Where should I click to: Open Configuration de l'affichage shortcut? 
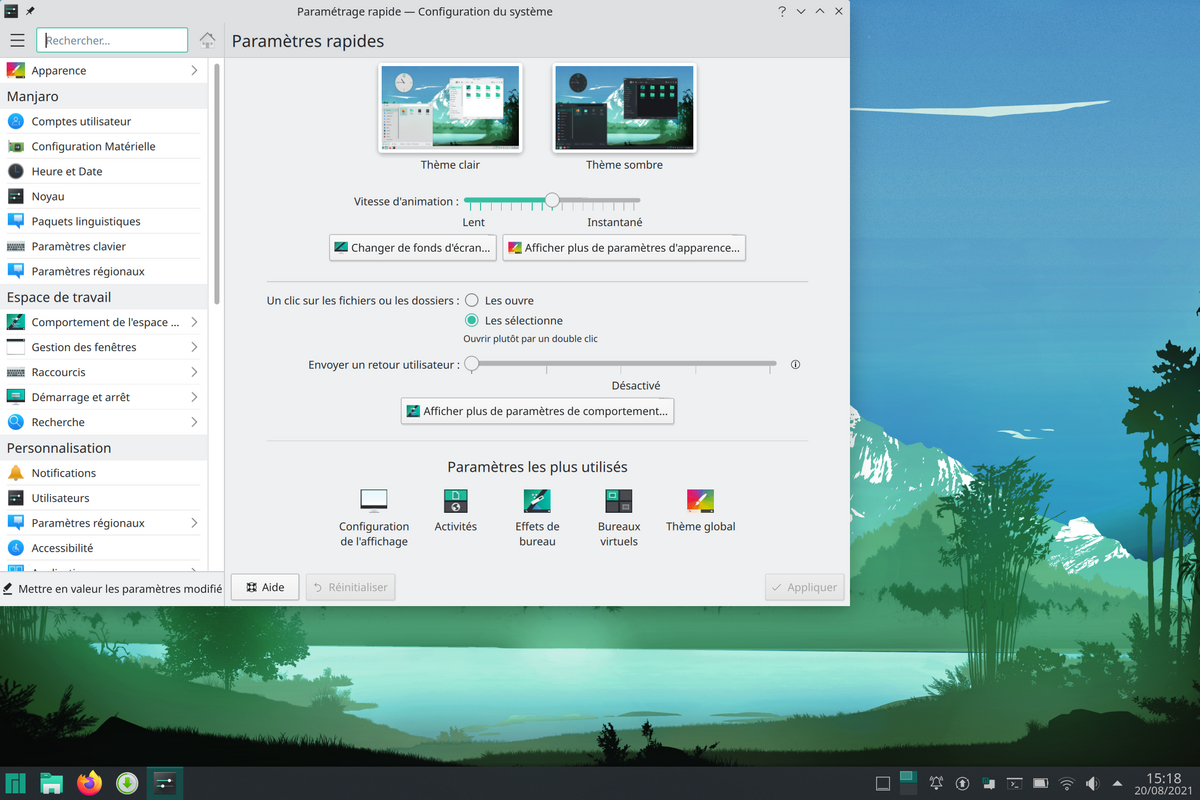(x=374, y=518)
